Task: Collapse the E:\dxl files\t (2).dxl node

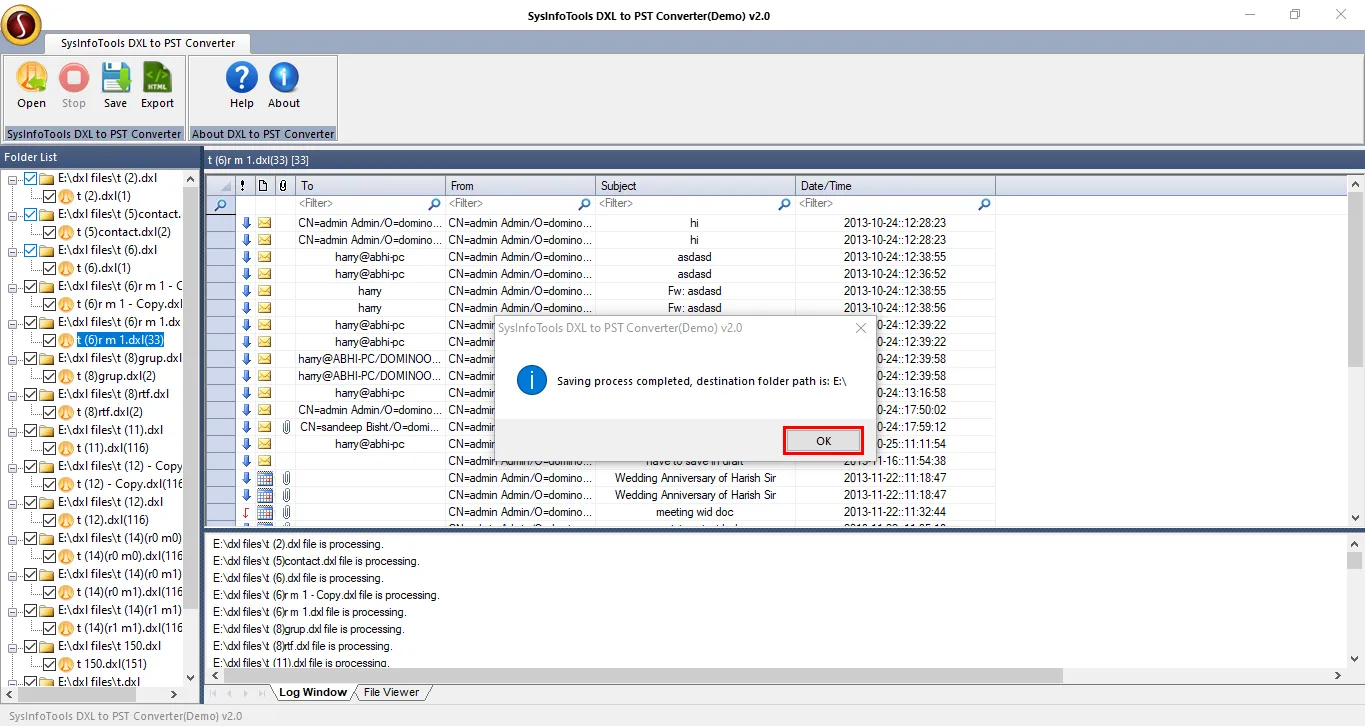Action: pyautogui.click(x=13, y=179)
